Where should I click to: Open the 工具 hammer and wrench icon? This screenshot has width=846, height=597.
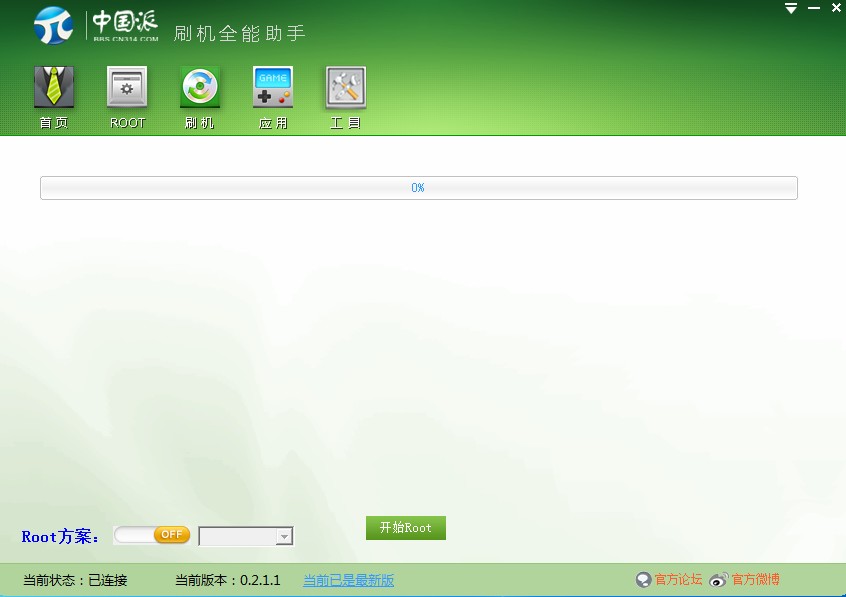pos(346,87)
